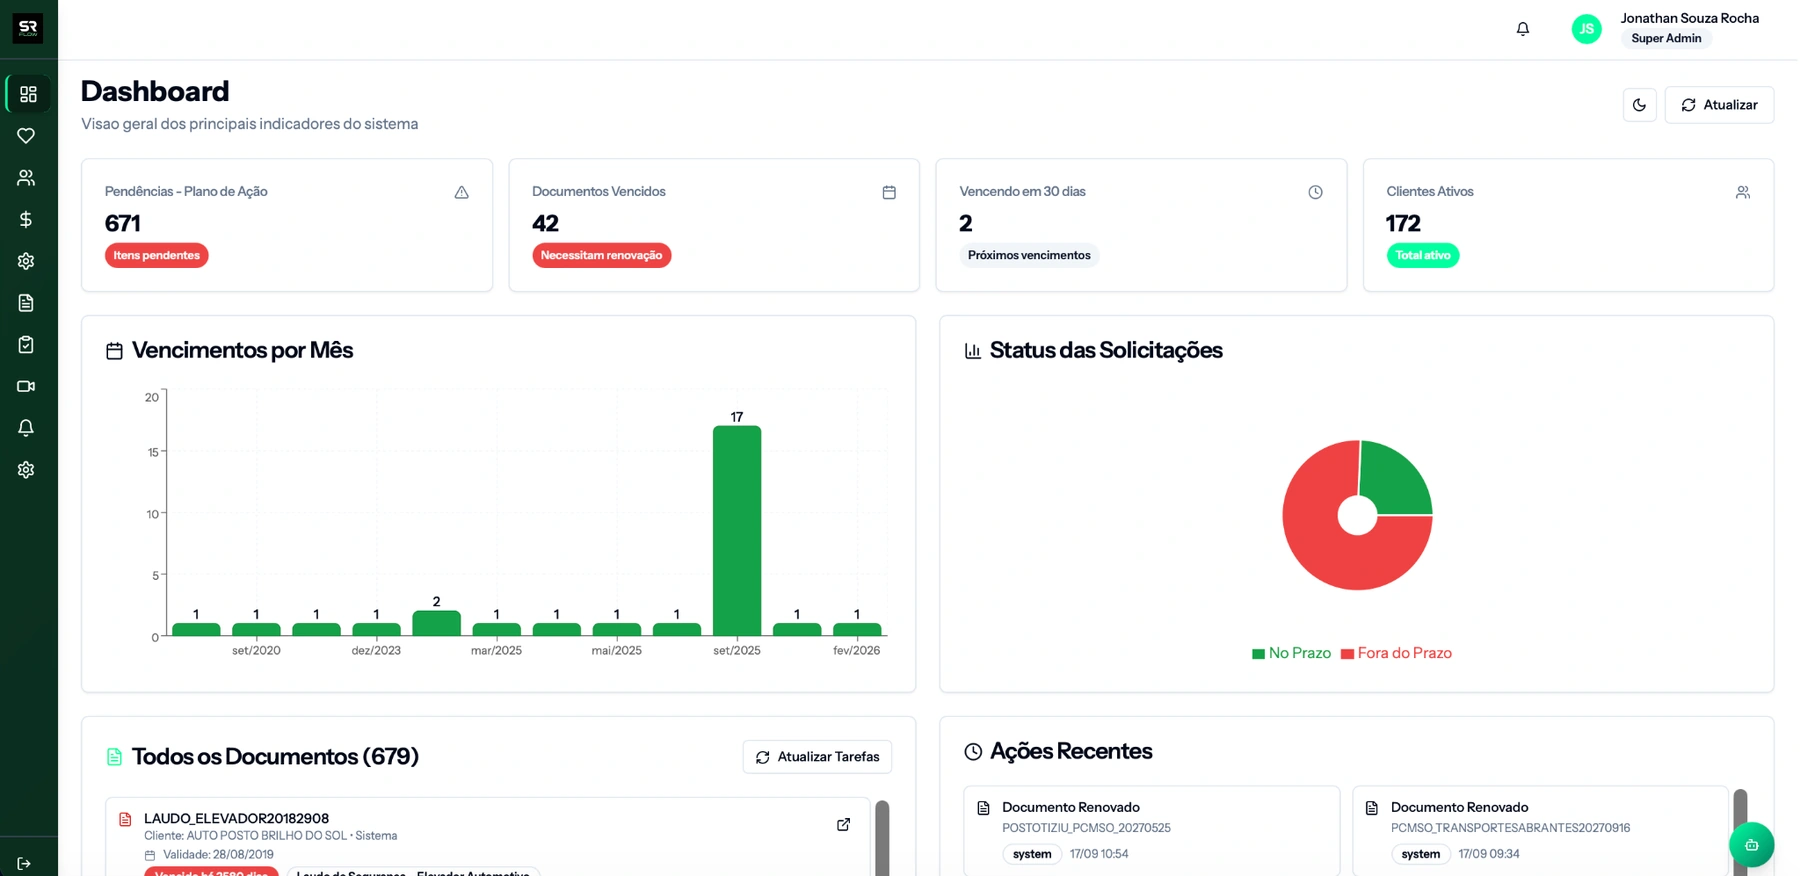Open notifications bell in the top header
This screenshot has height=876, width=1800.
tap(1523, 29)
